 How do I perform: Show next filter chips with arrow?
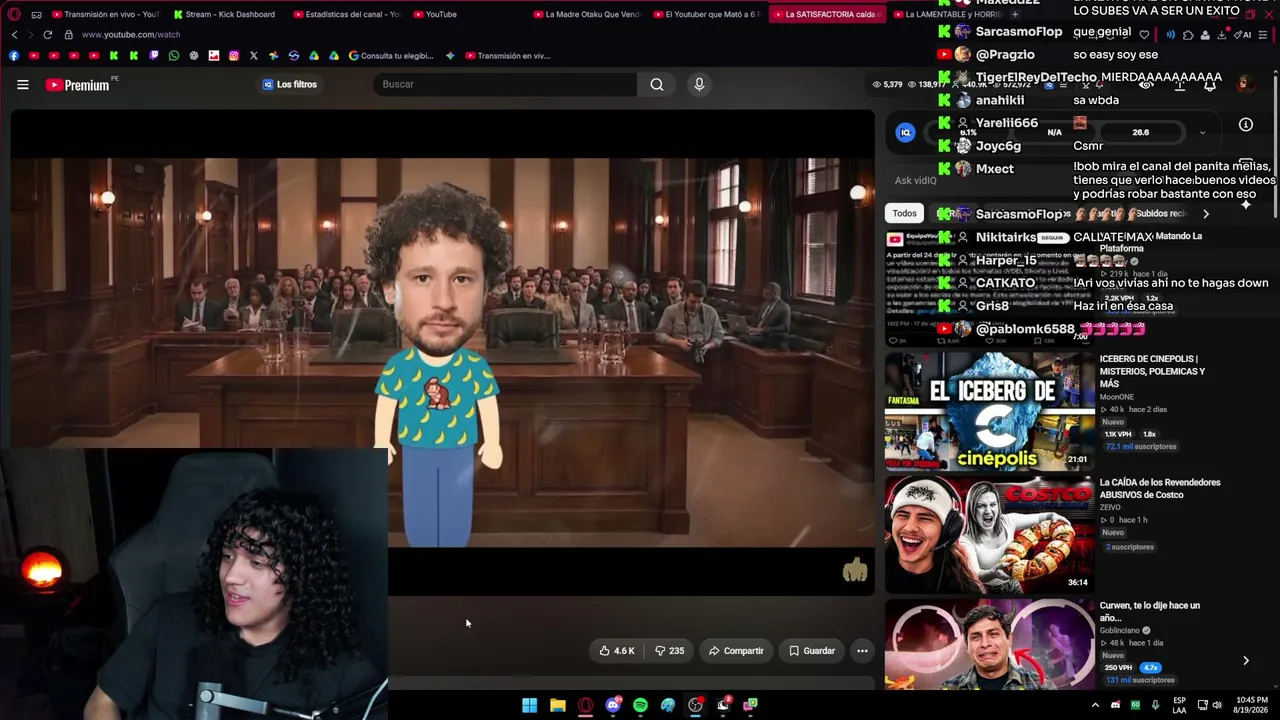pos(1205,214)
